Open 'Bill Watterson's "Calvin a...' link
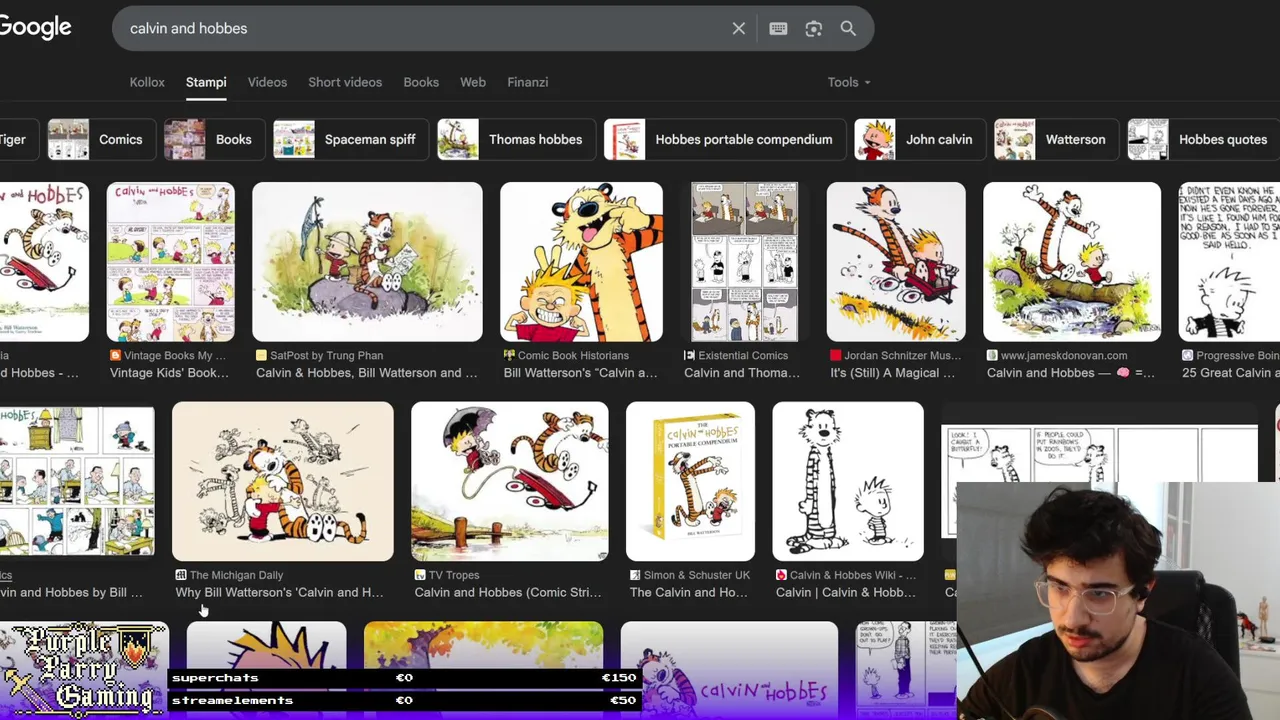This screenshot has width=1280, height=720. point(580,373)
